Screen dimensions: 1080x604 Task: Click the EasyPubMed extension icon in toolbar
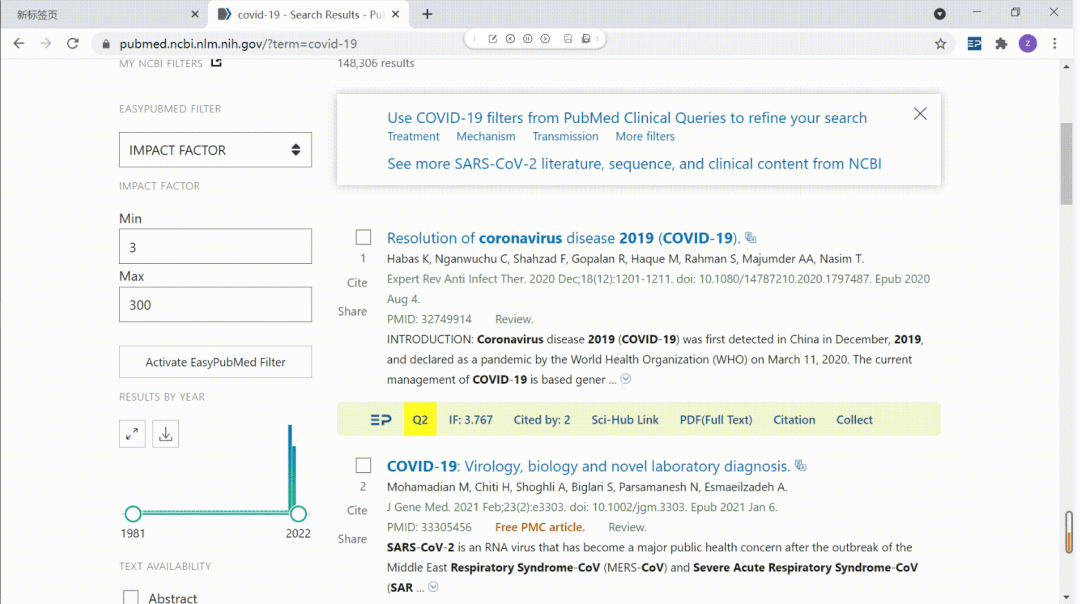tap(974, 44)
